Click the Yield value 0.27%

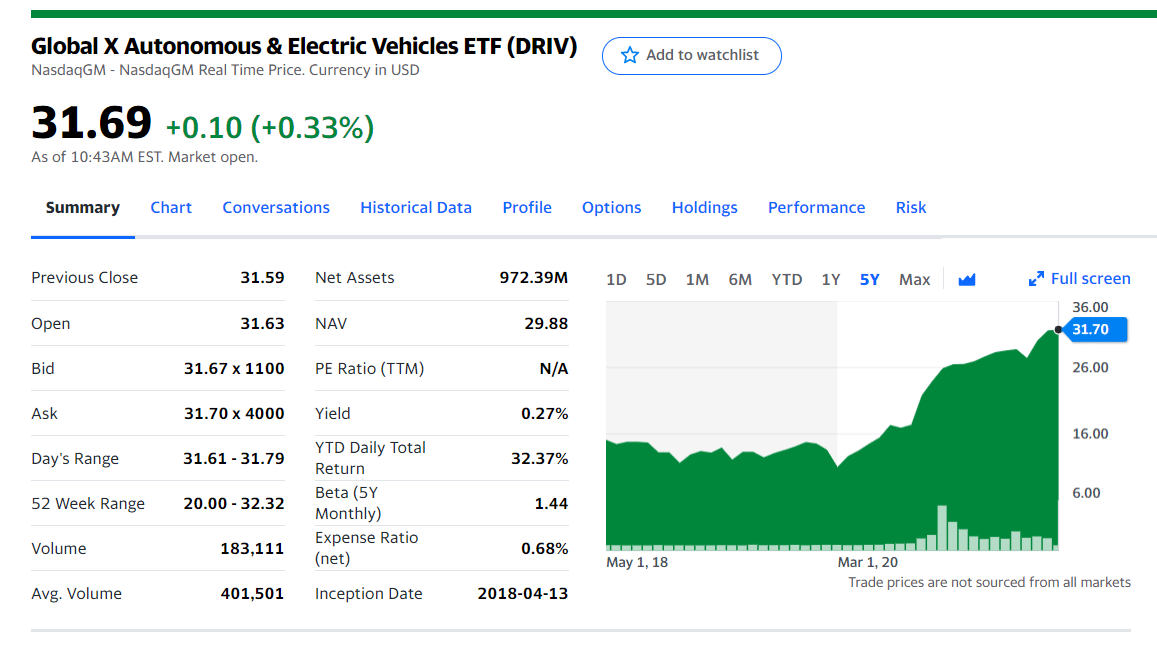[x=545, y=413]
